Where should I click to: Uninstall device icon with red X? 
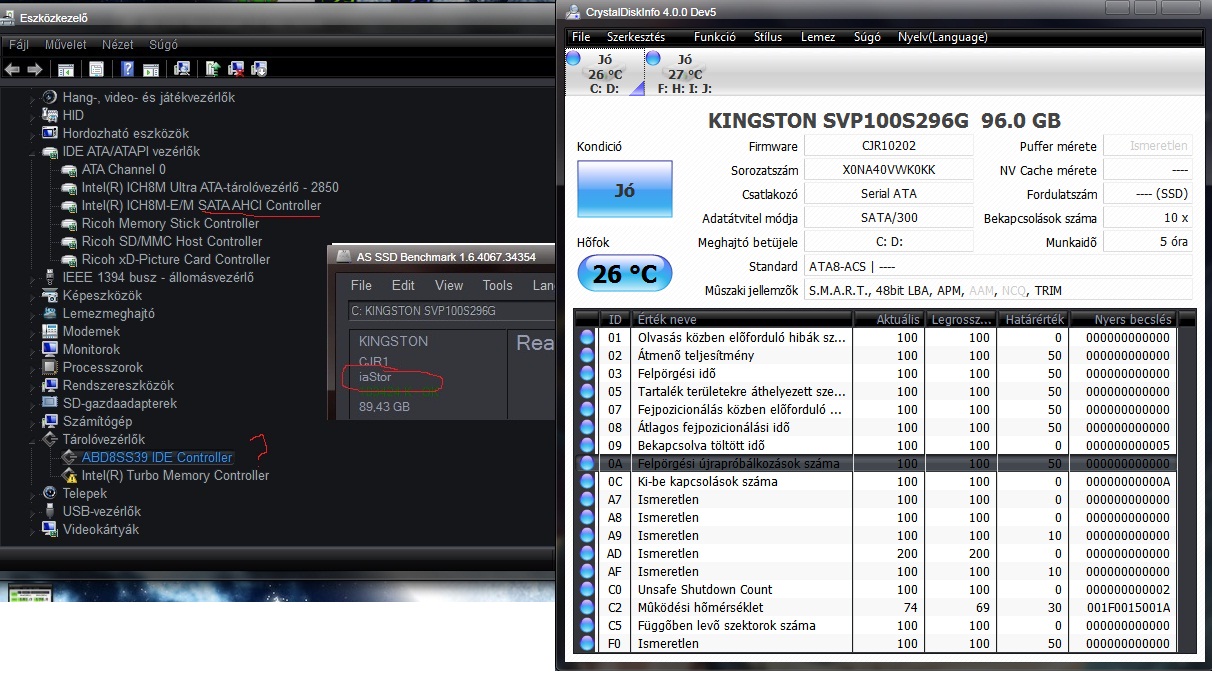click(x=237, y=69)
